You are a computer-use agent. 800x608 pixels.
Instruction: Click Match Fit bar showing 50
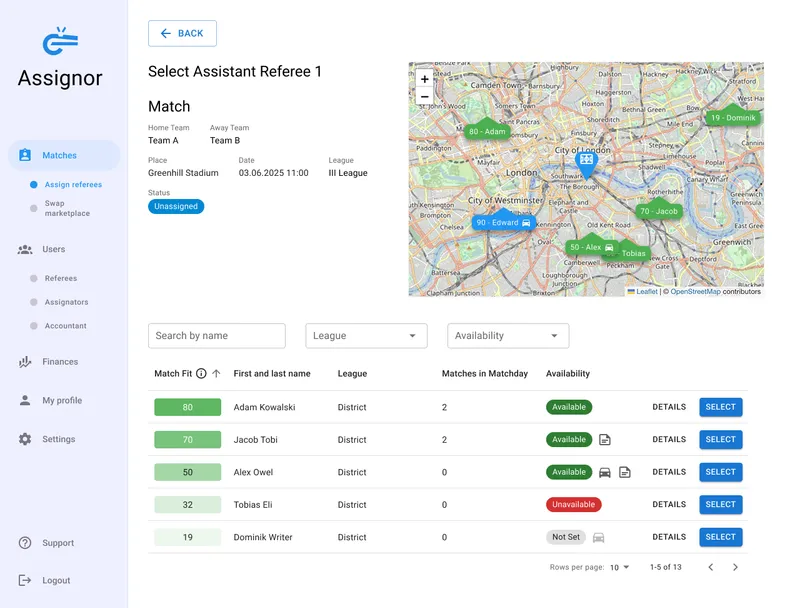[x=188, y=472]
